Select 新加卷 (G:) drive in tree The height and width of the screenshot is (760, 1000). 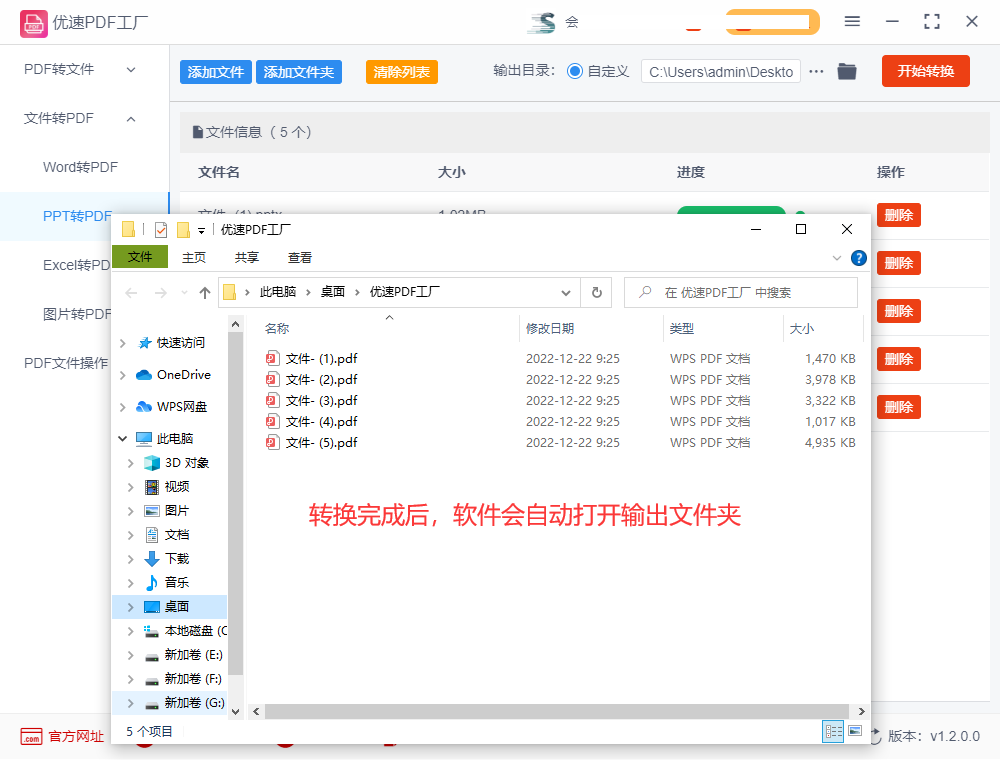tap(194, 703)
